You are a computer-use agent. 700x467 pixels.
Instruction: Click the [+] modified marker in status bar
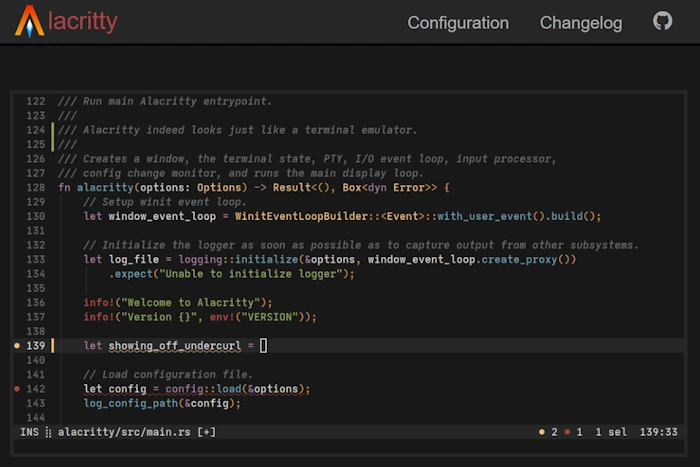[x=207, y=432]
